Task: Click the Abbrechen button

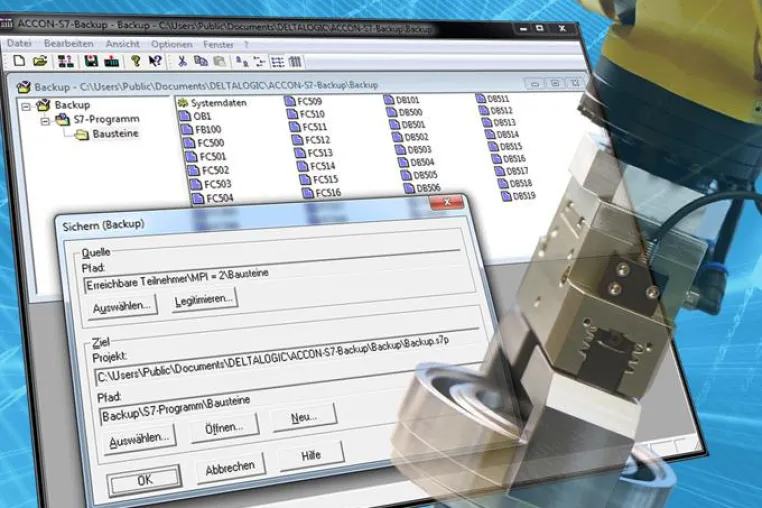Action: tap(230, 468)
